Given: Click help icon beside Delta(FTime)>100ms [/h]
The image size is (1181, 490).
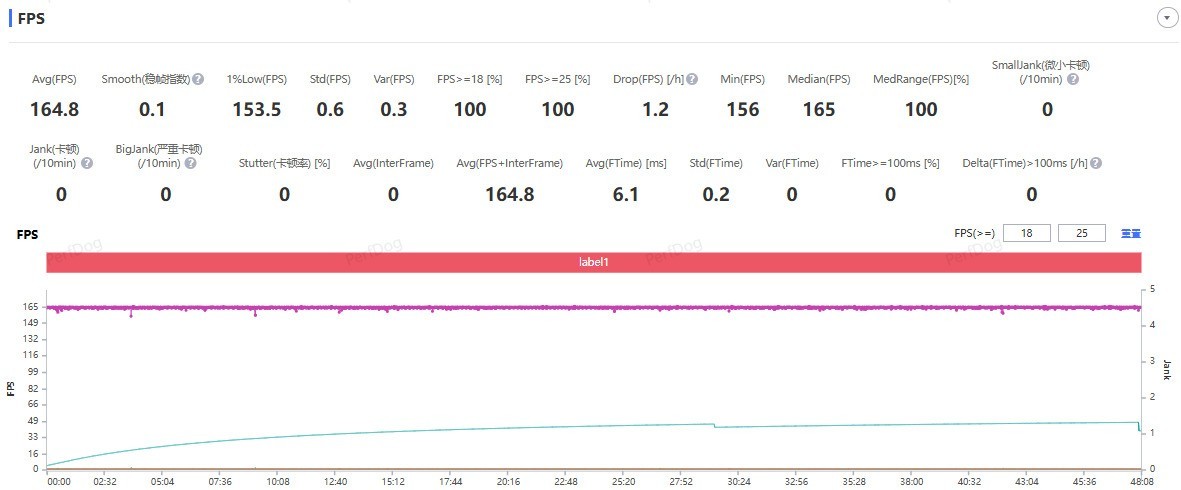Looking at the screenshot, I should 1096,163.
